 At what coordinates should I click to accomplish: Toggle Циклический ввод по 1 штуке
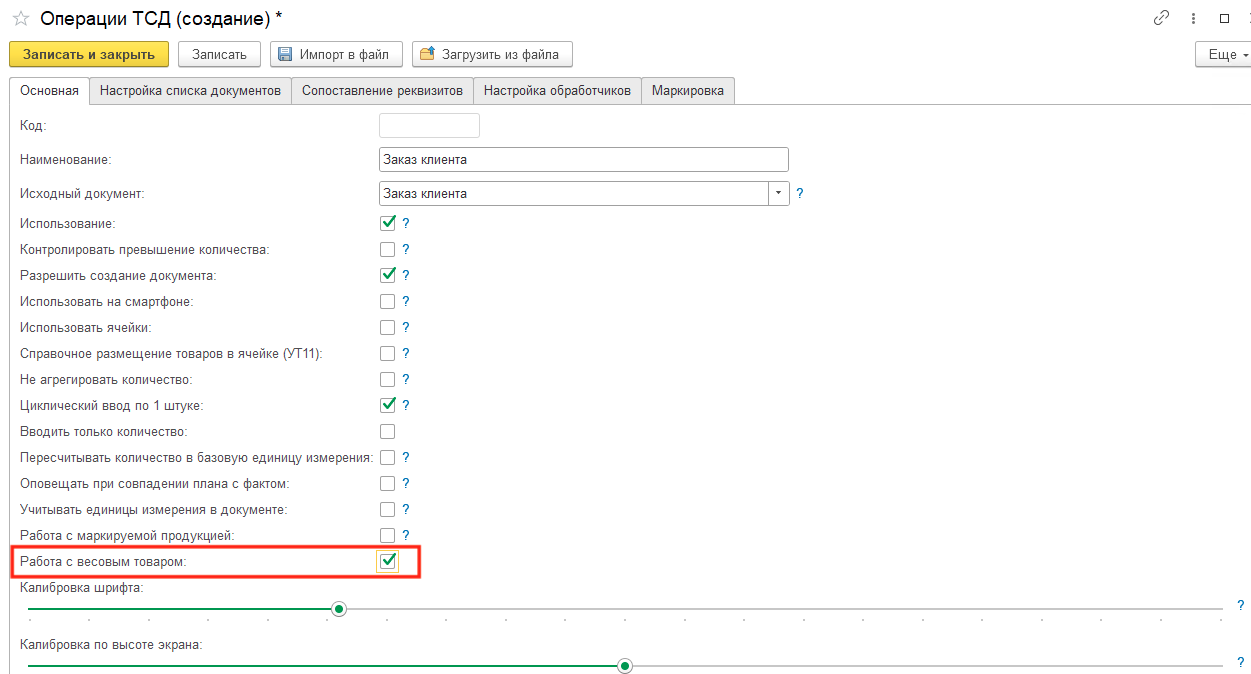pyautogui.click(x=388, y=405)
